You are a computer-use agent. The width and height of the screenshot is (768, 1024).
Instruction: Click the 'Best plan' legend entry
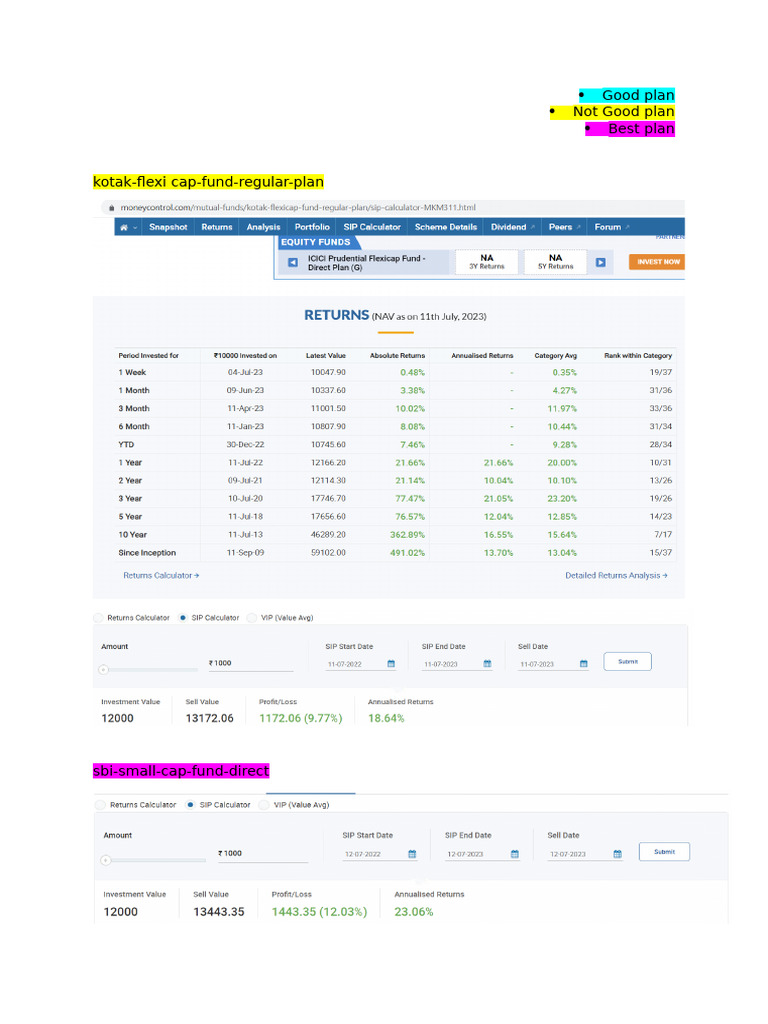tap(641, 129)
